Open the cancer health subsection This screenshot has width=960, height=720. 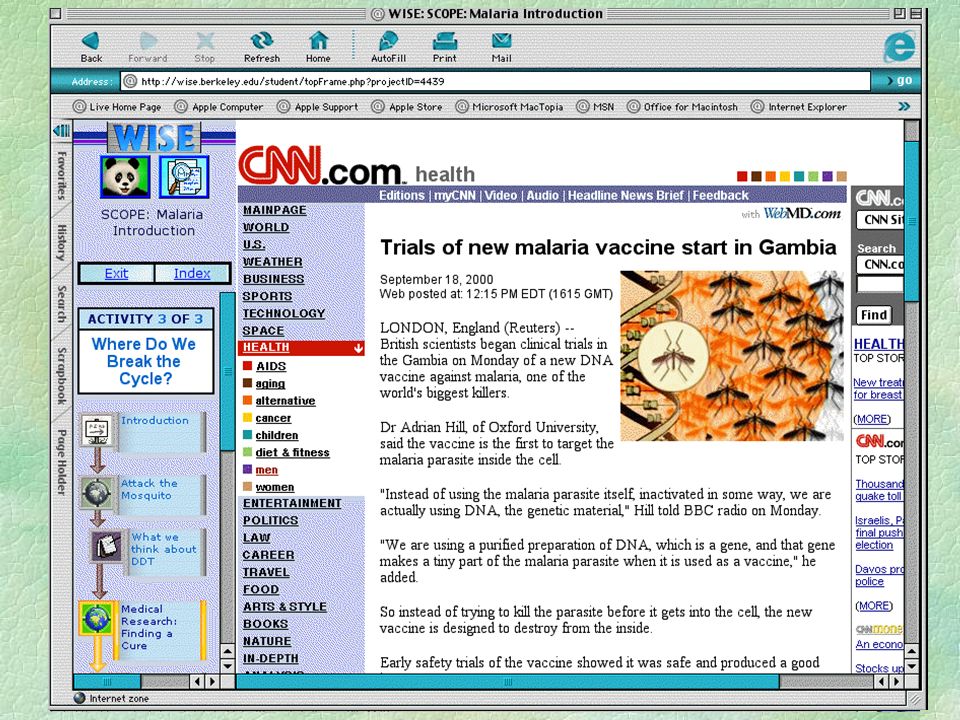[x=273, y=418]
